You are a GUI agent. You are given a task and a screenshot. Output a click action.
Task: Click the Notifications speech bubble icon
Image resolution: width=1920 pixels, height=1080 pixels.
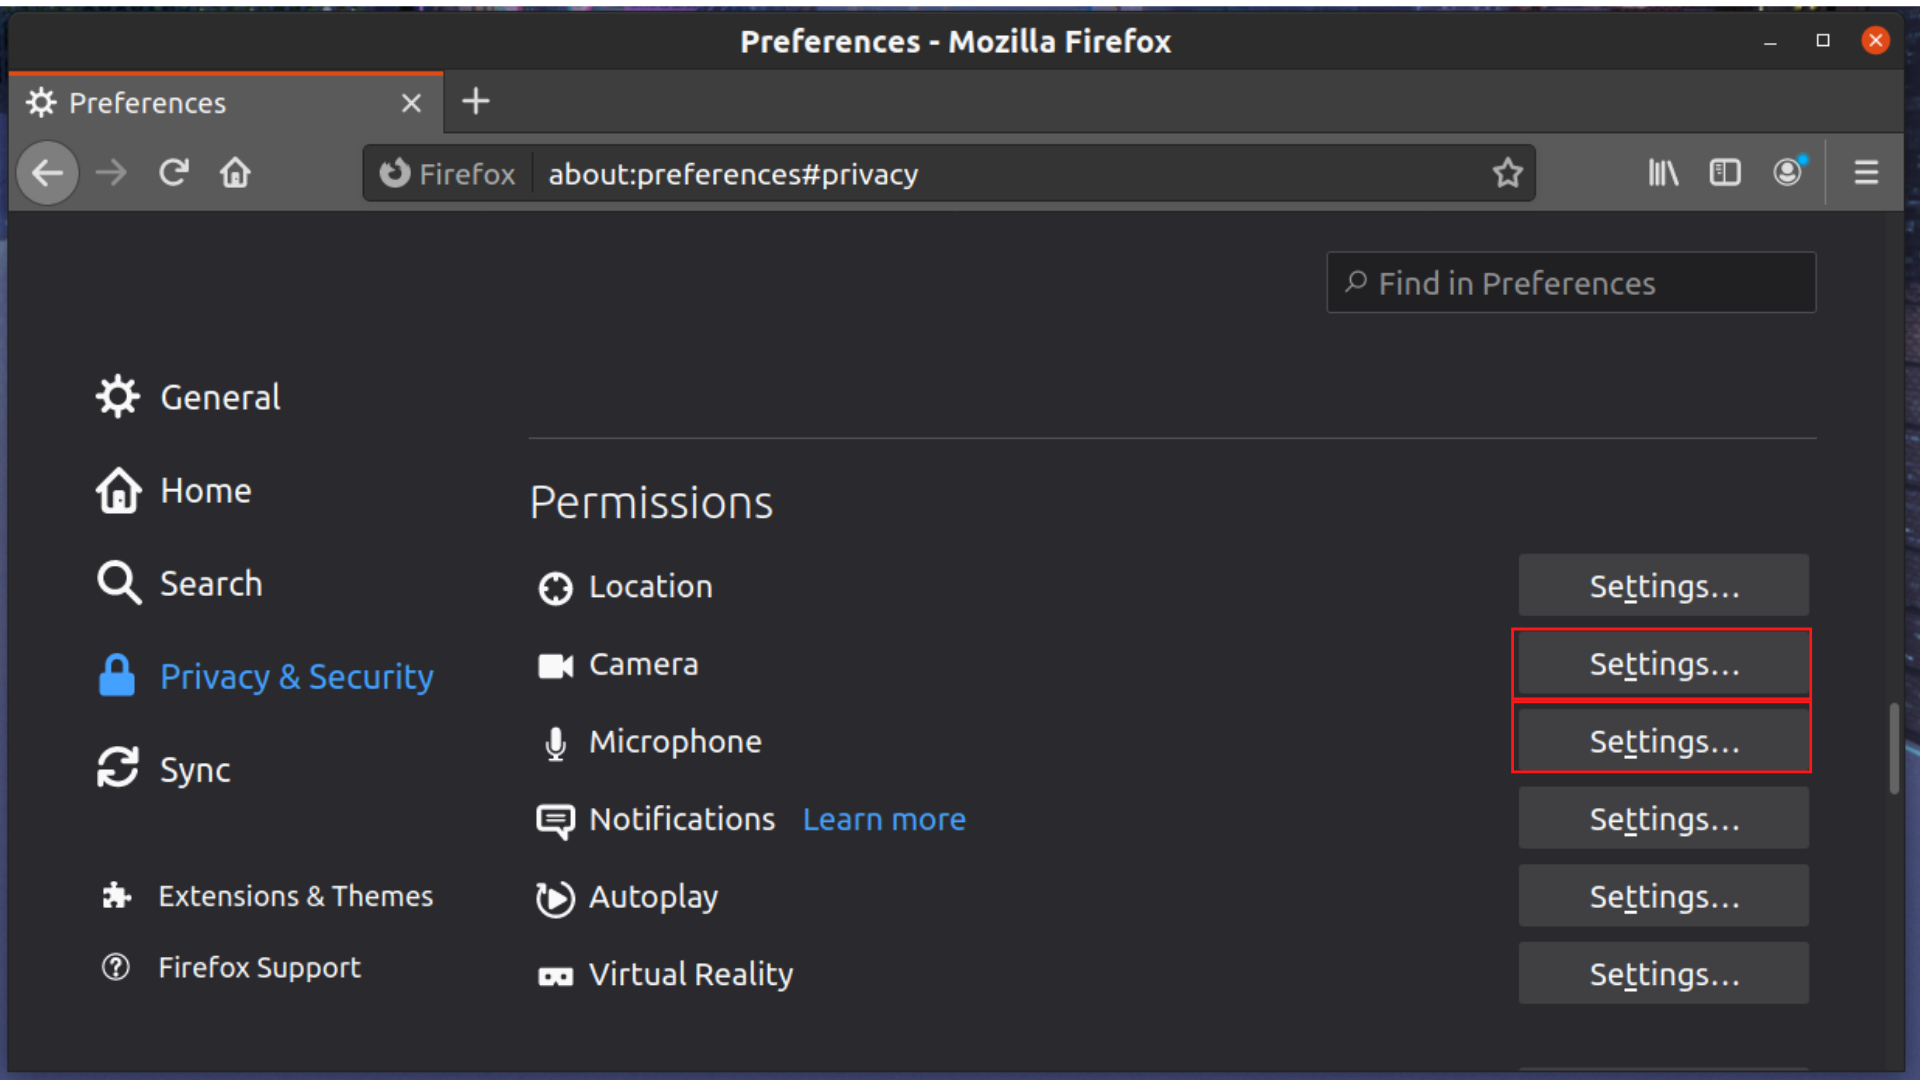pyautogui.click(x=555, y=821)
